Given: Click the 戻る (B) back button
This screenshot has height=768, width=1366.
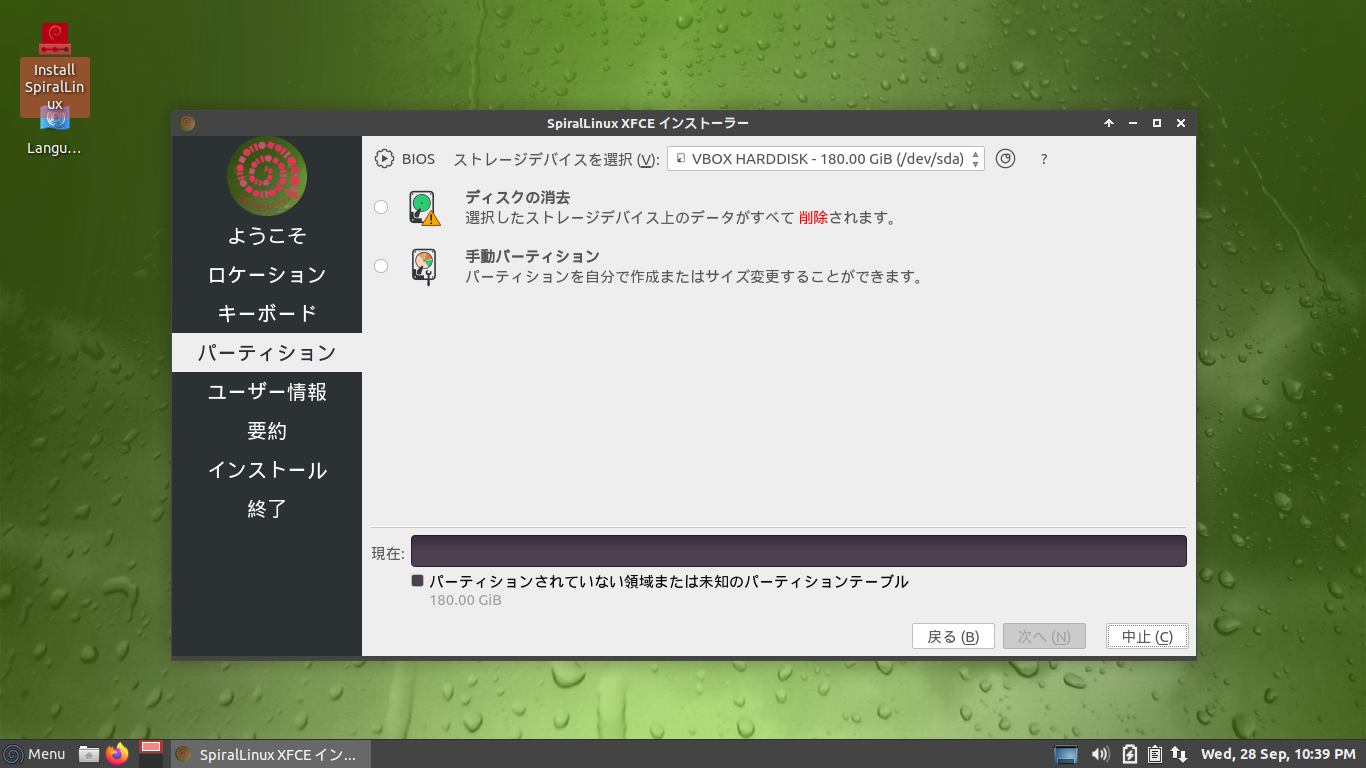Looking at the screenshot, I should [x=953, y=637].
